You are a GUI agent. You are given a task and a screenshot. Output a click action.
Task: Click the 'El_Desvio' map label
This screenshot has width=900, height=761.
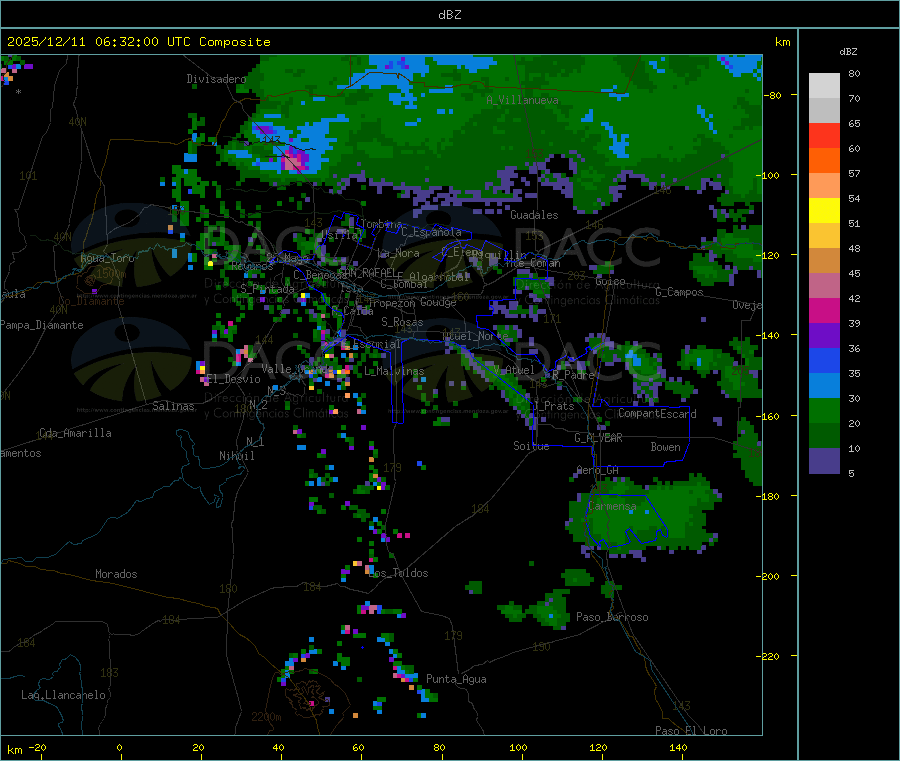(233, 379)
